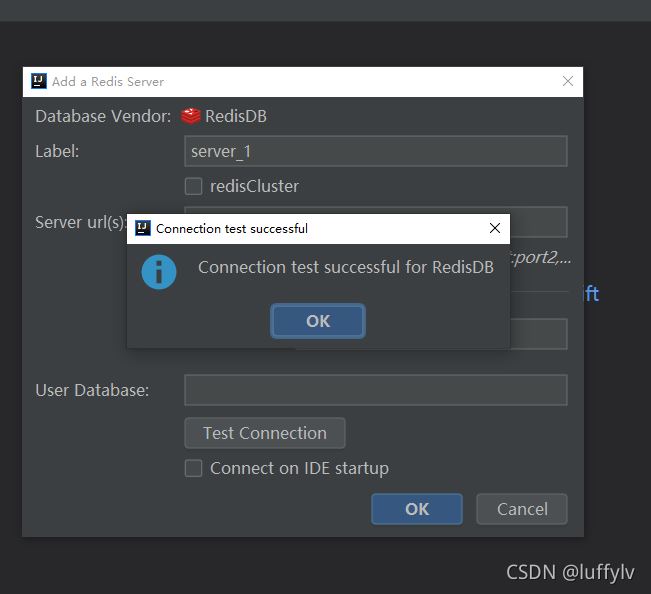The width and height of the screenshot is (651, 594).
Task: Enable the redisCluster checkbox
Action: (x=194, y=186)
